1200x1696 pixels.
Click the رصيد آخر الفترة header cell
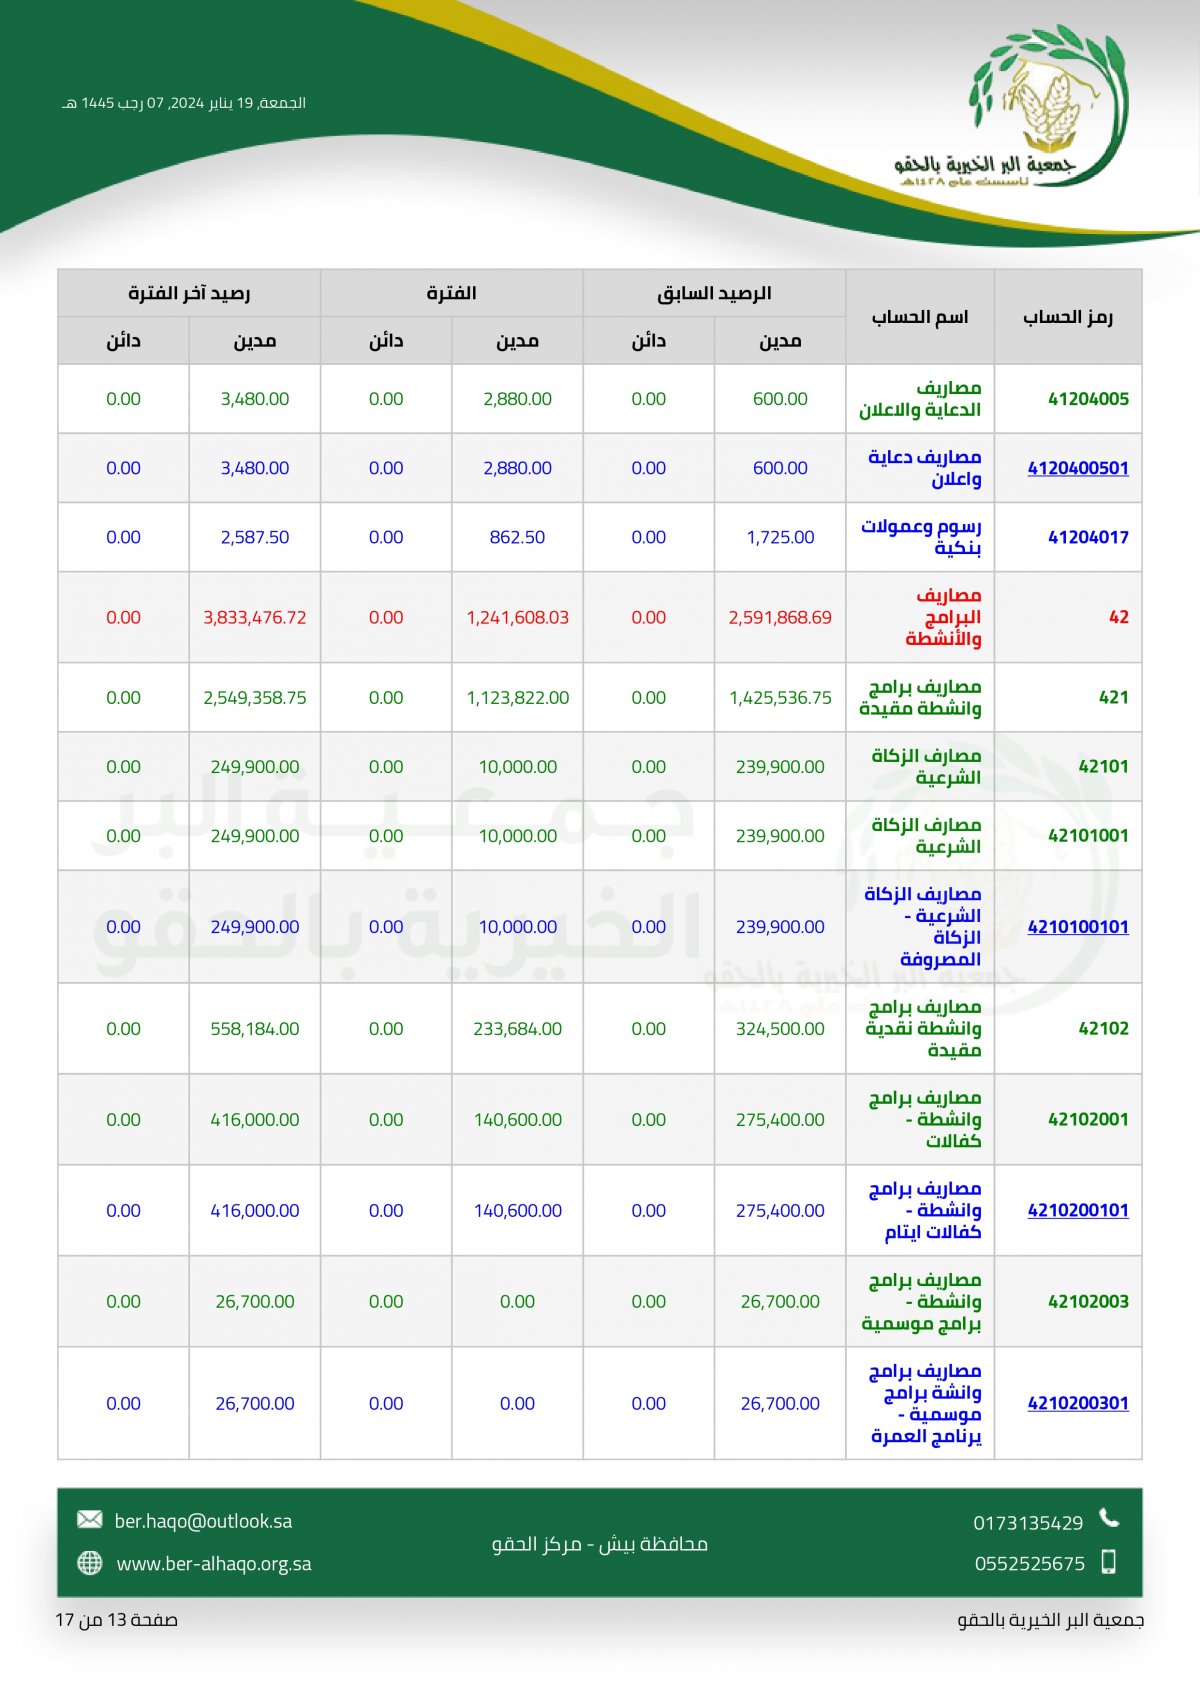pyautogui.click(x=189, y=293)
